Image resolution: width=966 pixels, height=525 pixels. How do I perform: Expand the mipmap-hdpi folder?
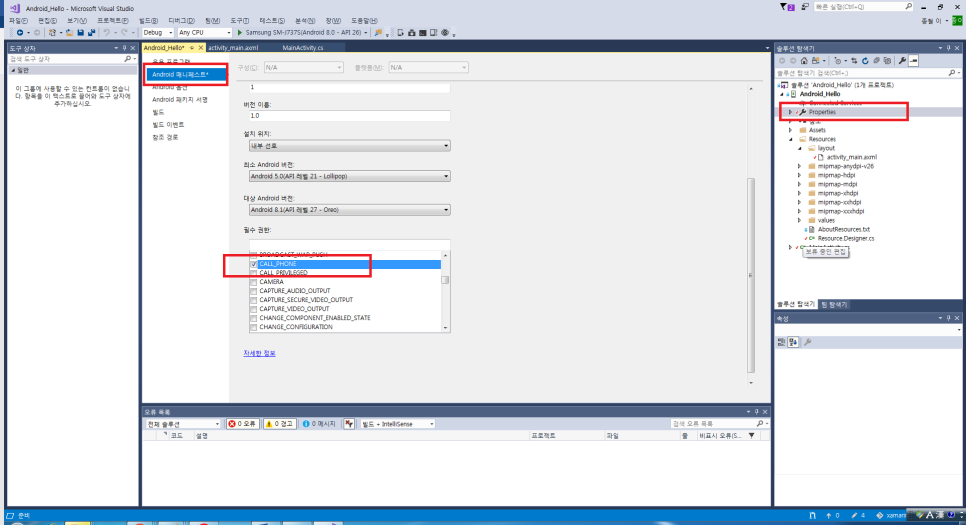coord(800,175)
